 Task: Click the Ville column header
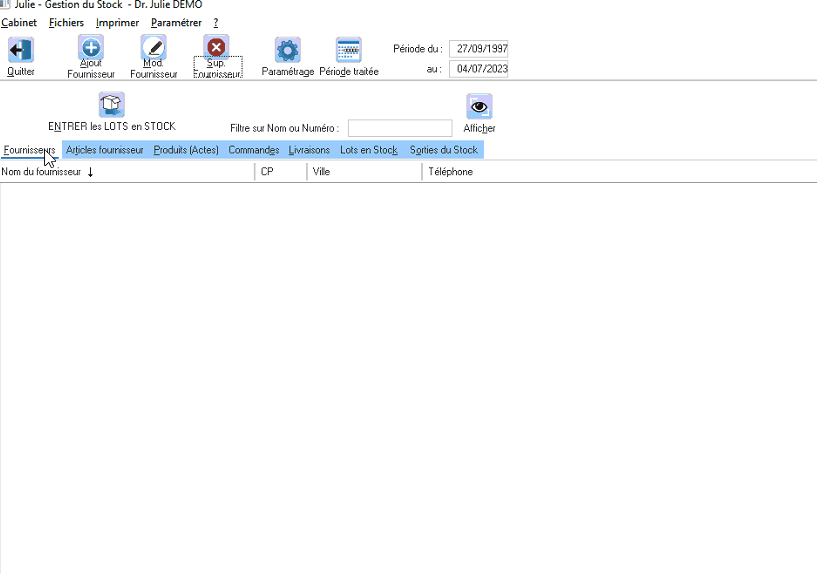[364, 171]
